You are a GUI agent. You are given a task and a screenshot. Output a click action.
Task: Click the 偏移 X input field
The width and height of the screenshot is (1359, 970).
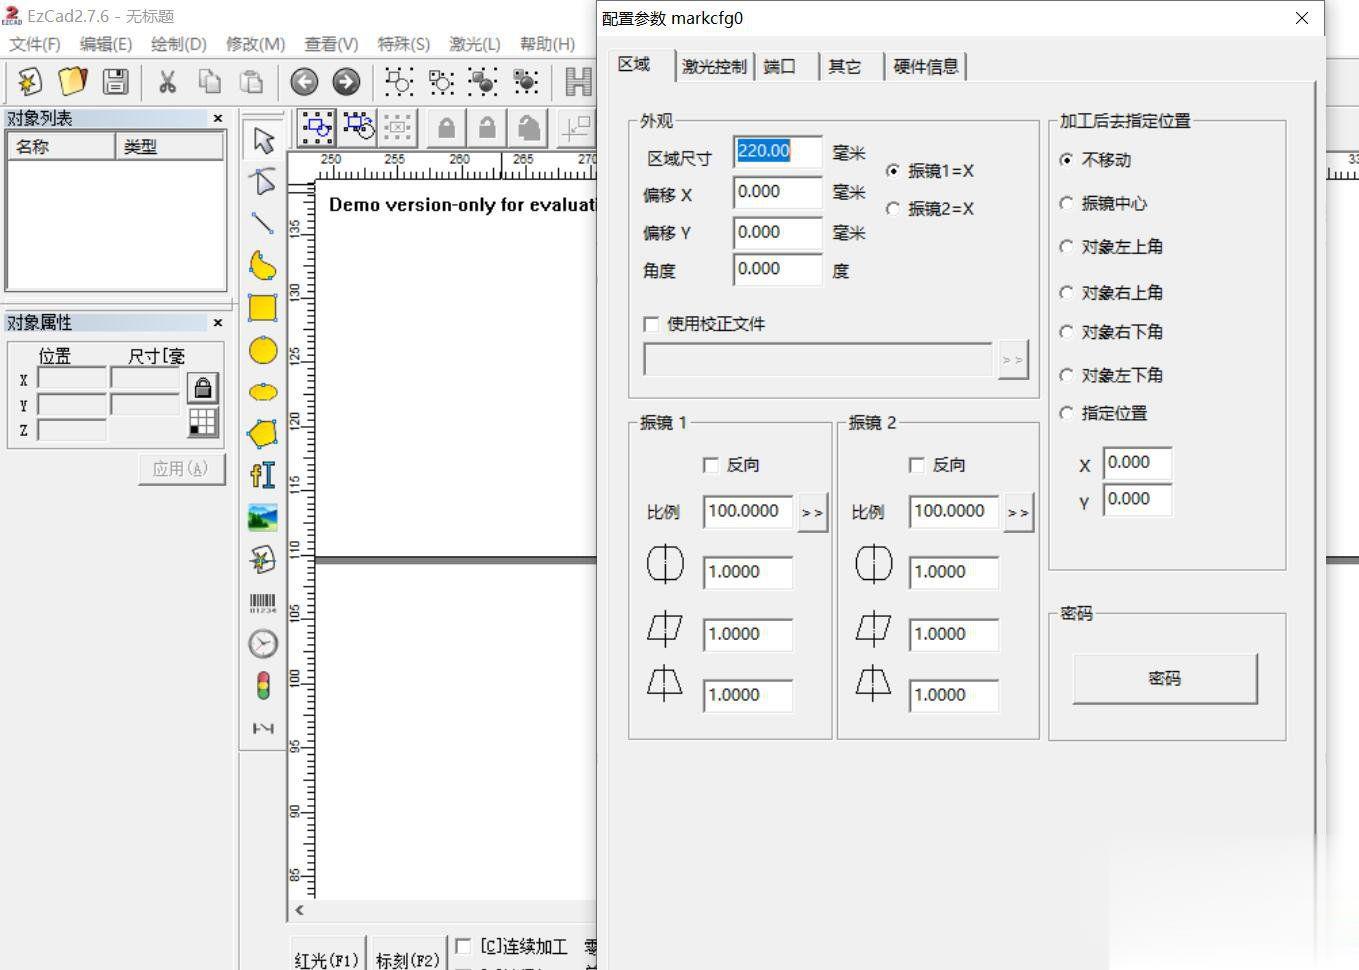tap(777, 192)
